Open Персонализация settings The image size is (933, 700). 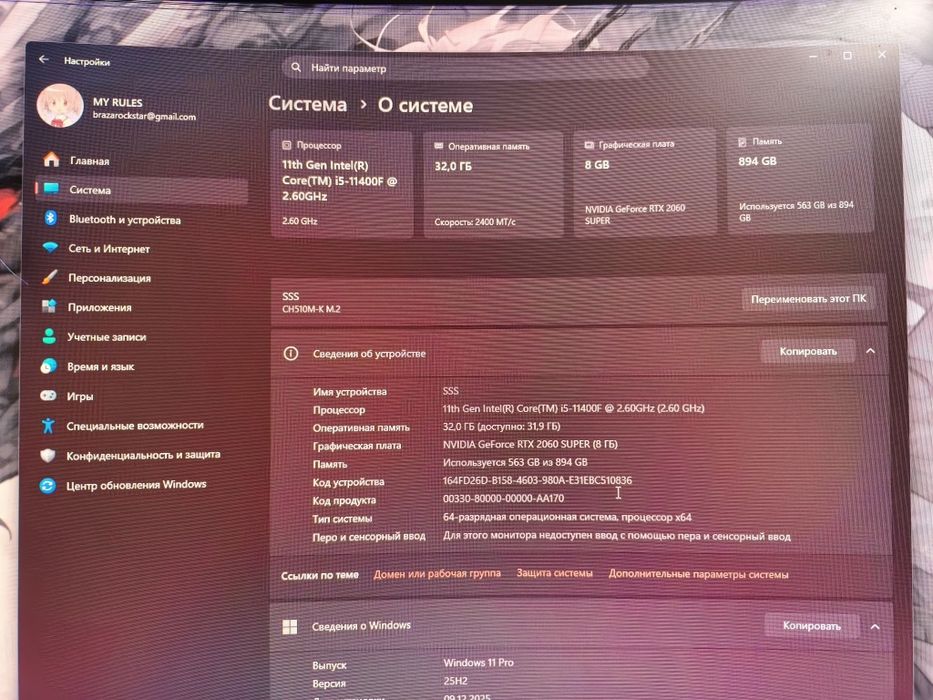point(142,277)
